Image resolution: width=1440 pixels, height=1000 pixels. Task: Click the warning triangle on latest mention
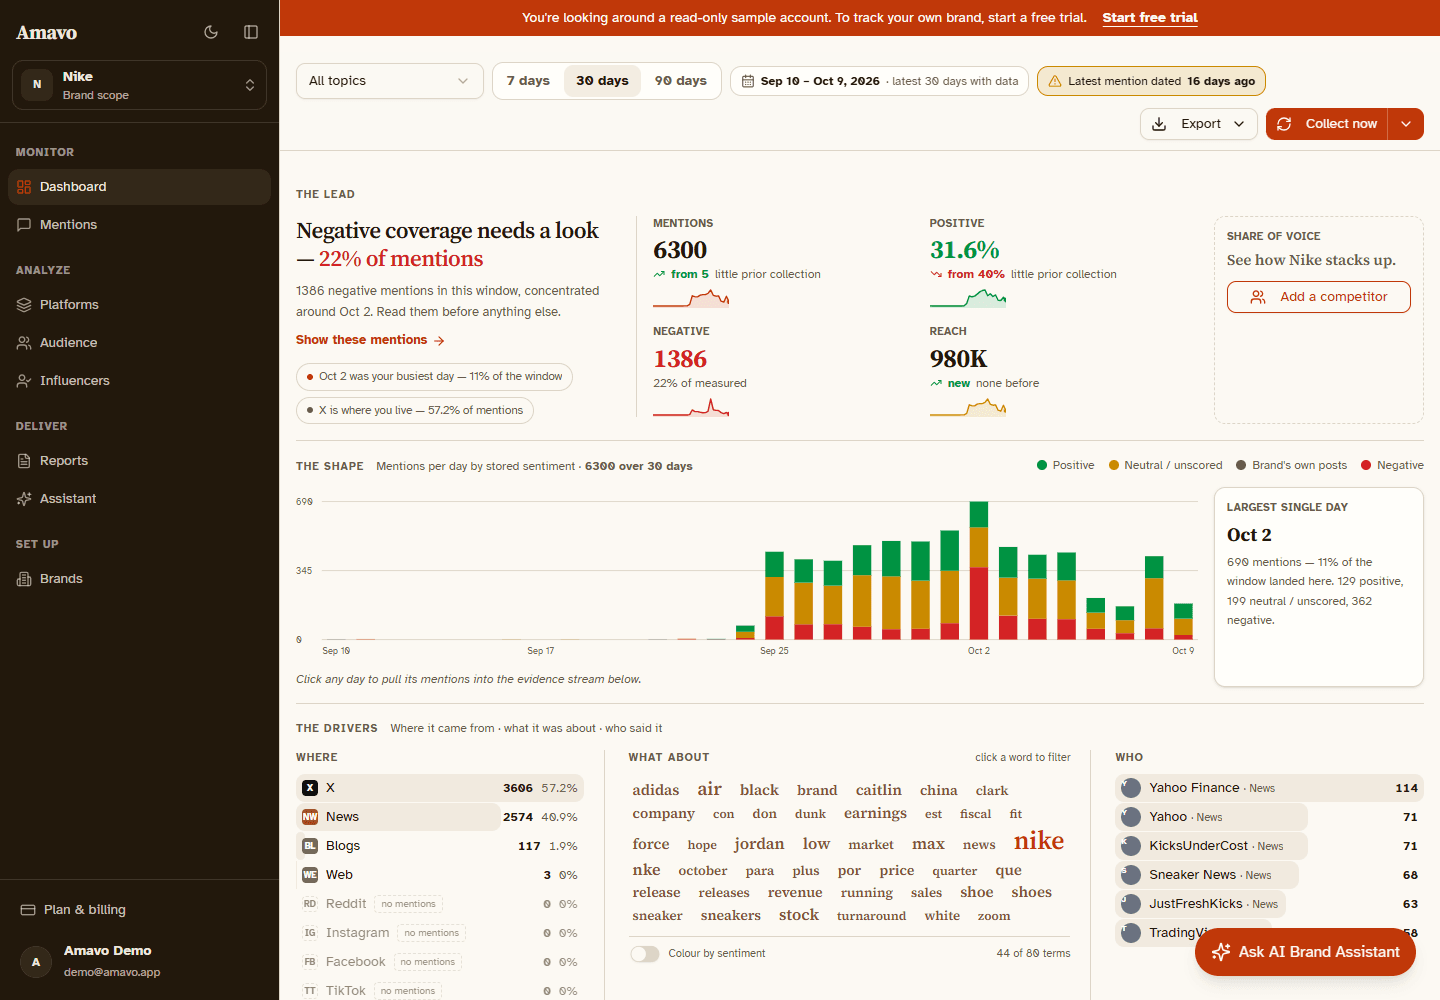(x=1054, y=81)
